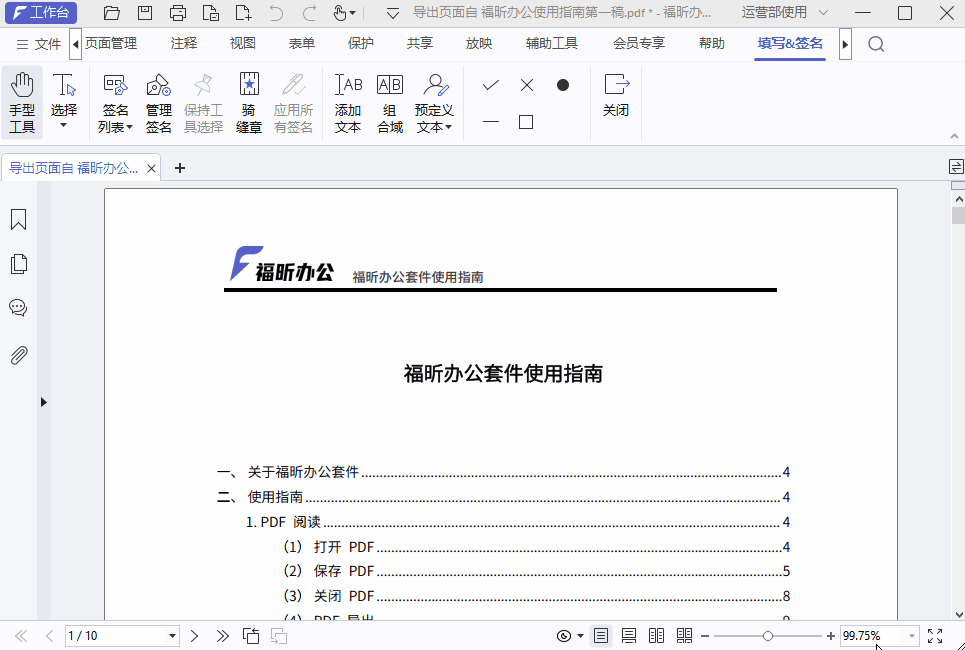The width and height of the screenshot is (965, 650).
Task: Select the 组合域 combine field tool
Action: pos(389,100)
